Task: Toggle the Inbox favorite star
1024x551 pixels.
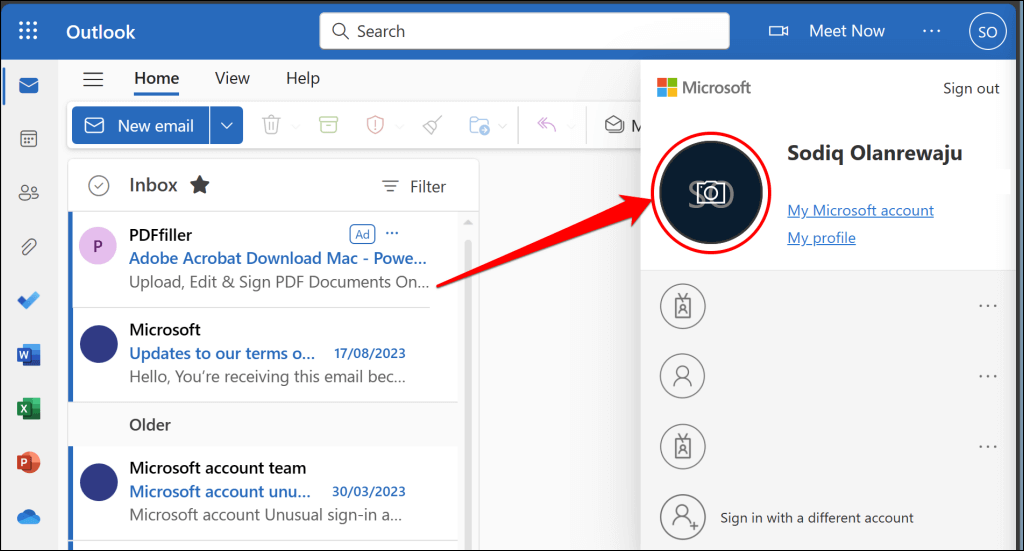Action: (x=200, y=185)
